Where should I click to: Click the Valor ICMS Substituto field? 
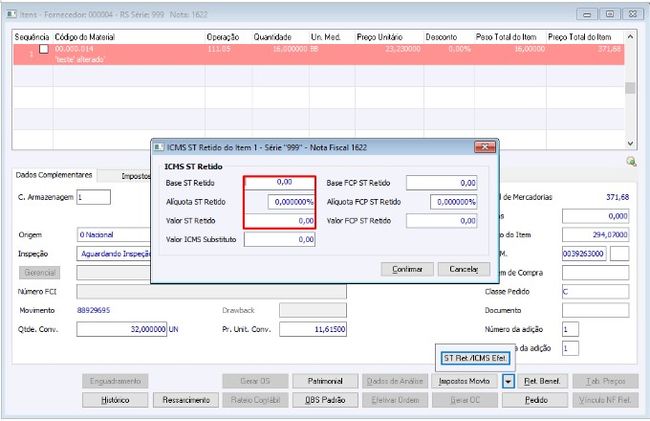point(280,240)
